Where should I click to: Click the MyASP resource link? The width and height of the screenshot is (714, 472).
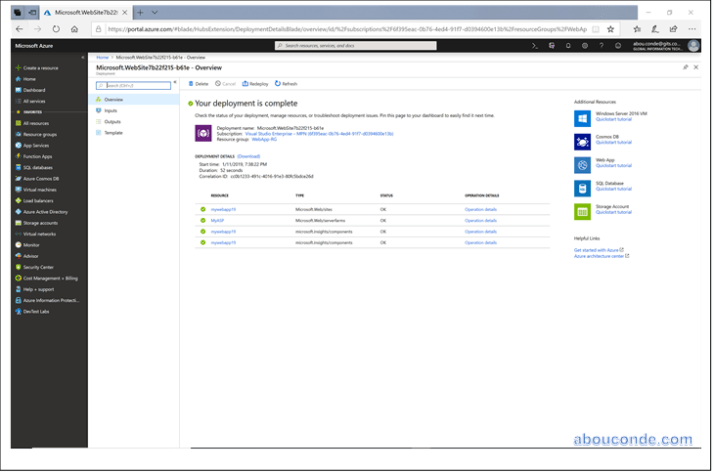click(216, 220)
